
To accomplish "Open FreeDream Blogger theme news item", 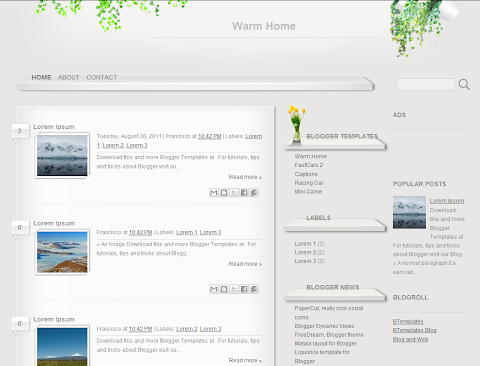I will pyautogui.click(x=329, y=335).
